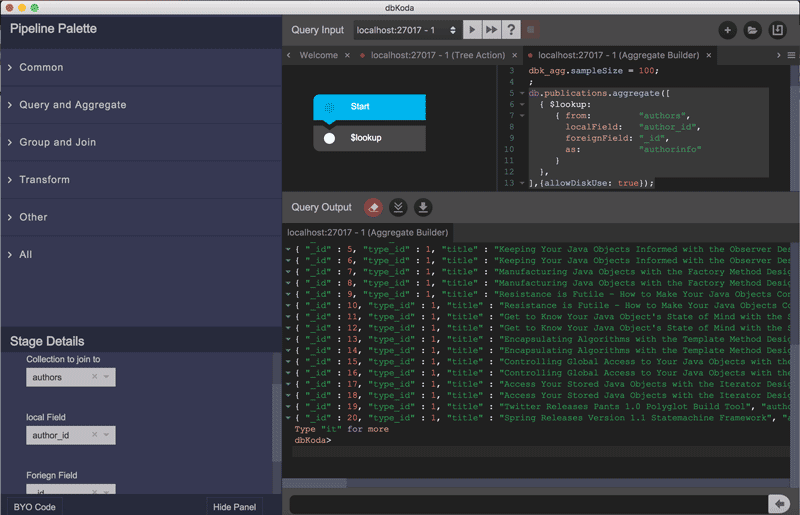
Task: Click the Execute All double-arrow button
Action: tap(493, 31)
